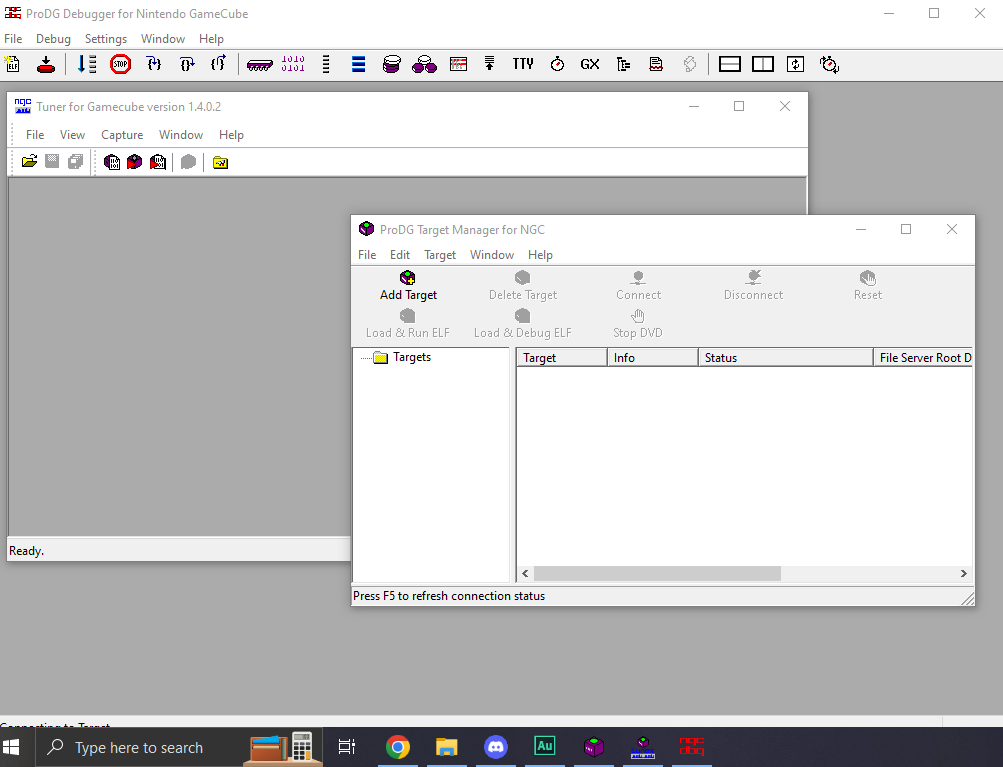The height and width of the screenshot is (767, 1003).
Task: Click the Reset button in Target Manager
Action: click(868, 286)
